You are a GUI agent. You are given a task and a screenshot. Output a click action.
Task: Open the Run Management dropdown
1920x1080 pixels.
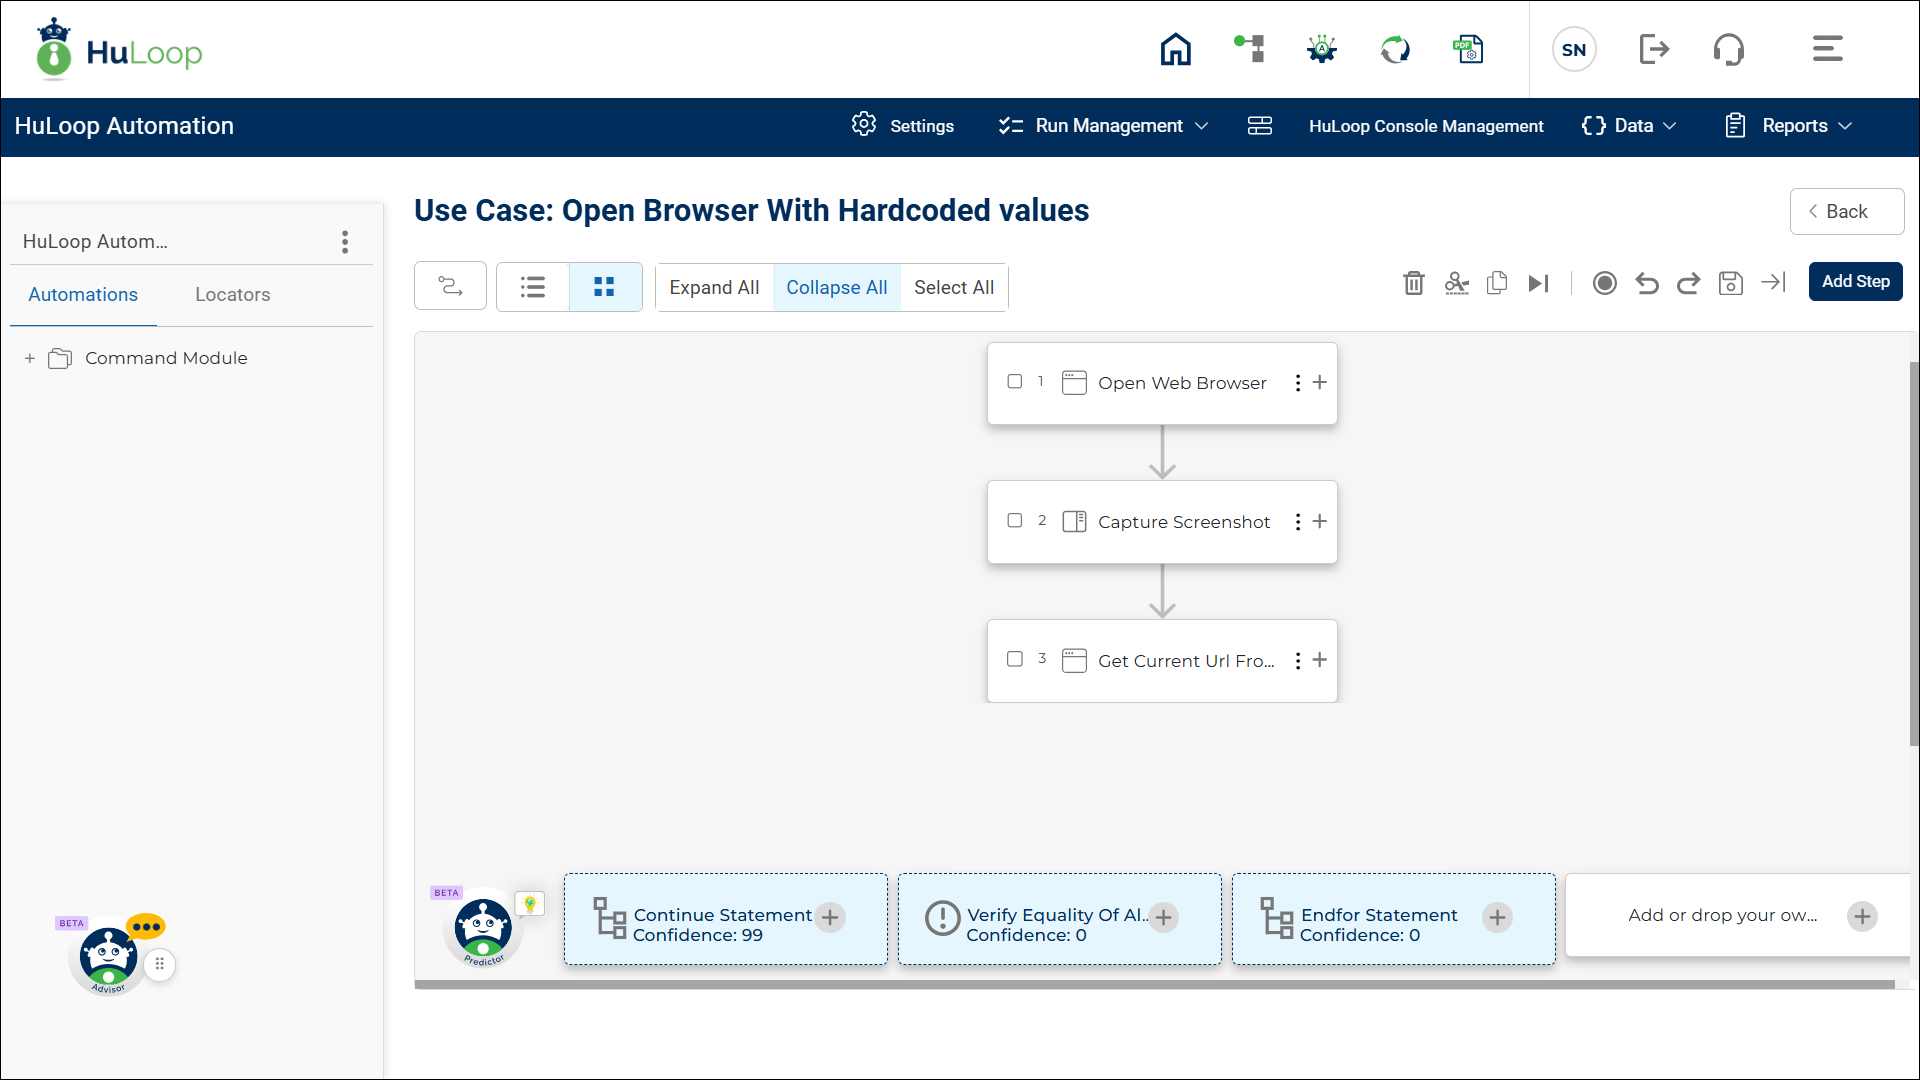(x=1106, y=126)
